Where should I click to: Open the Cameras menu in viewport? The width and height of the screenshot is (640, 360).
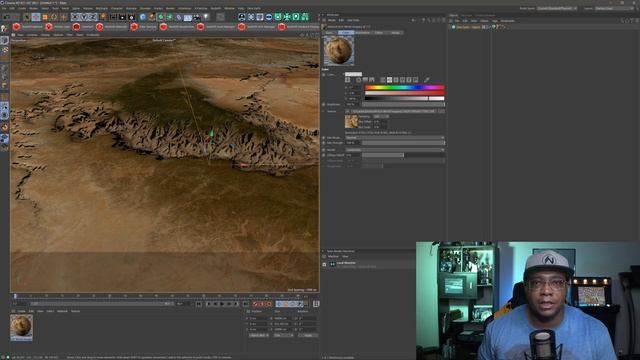click(32, 35)
